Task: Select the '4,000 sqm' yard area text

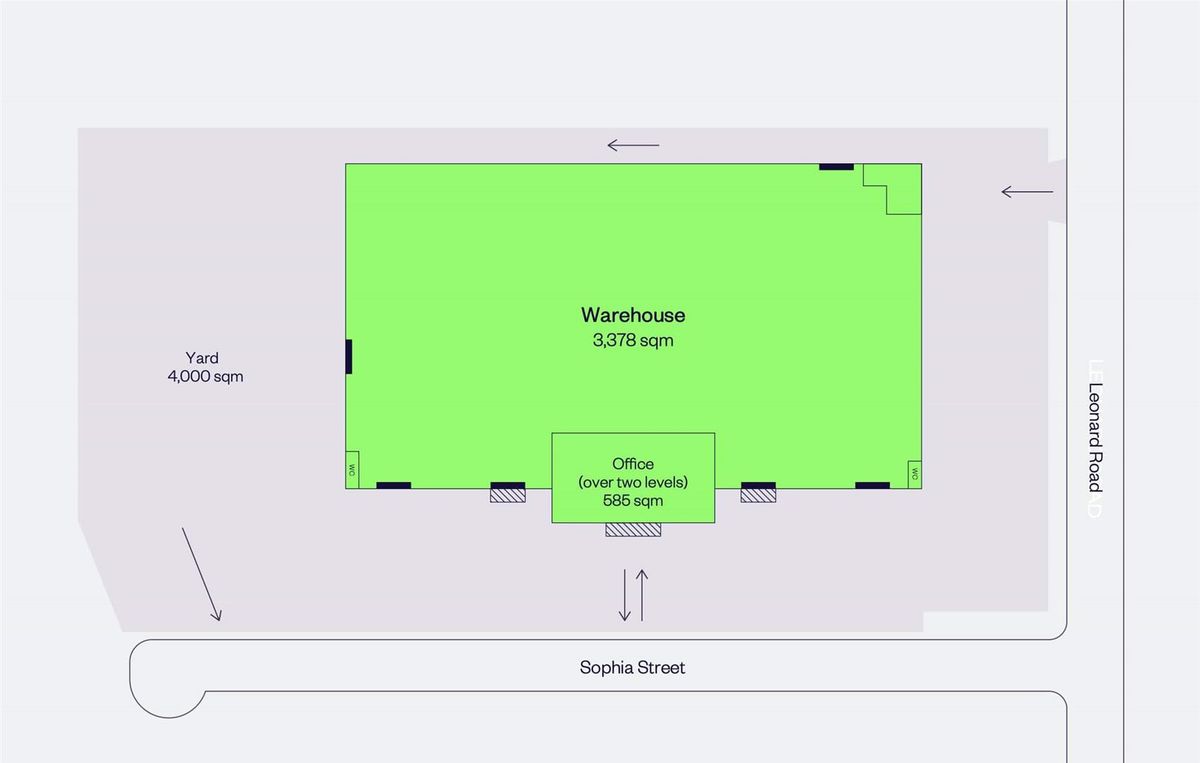Action: 206,377
